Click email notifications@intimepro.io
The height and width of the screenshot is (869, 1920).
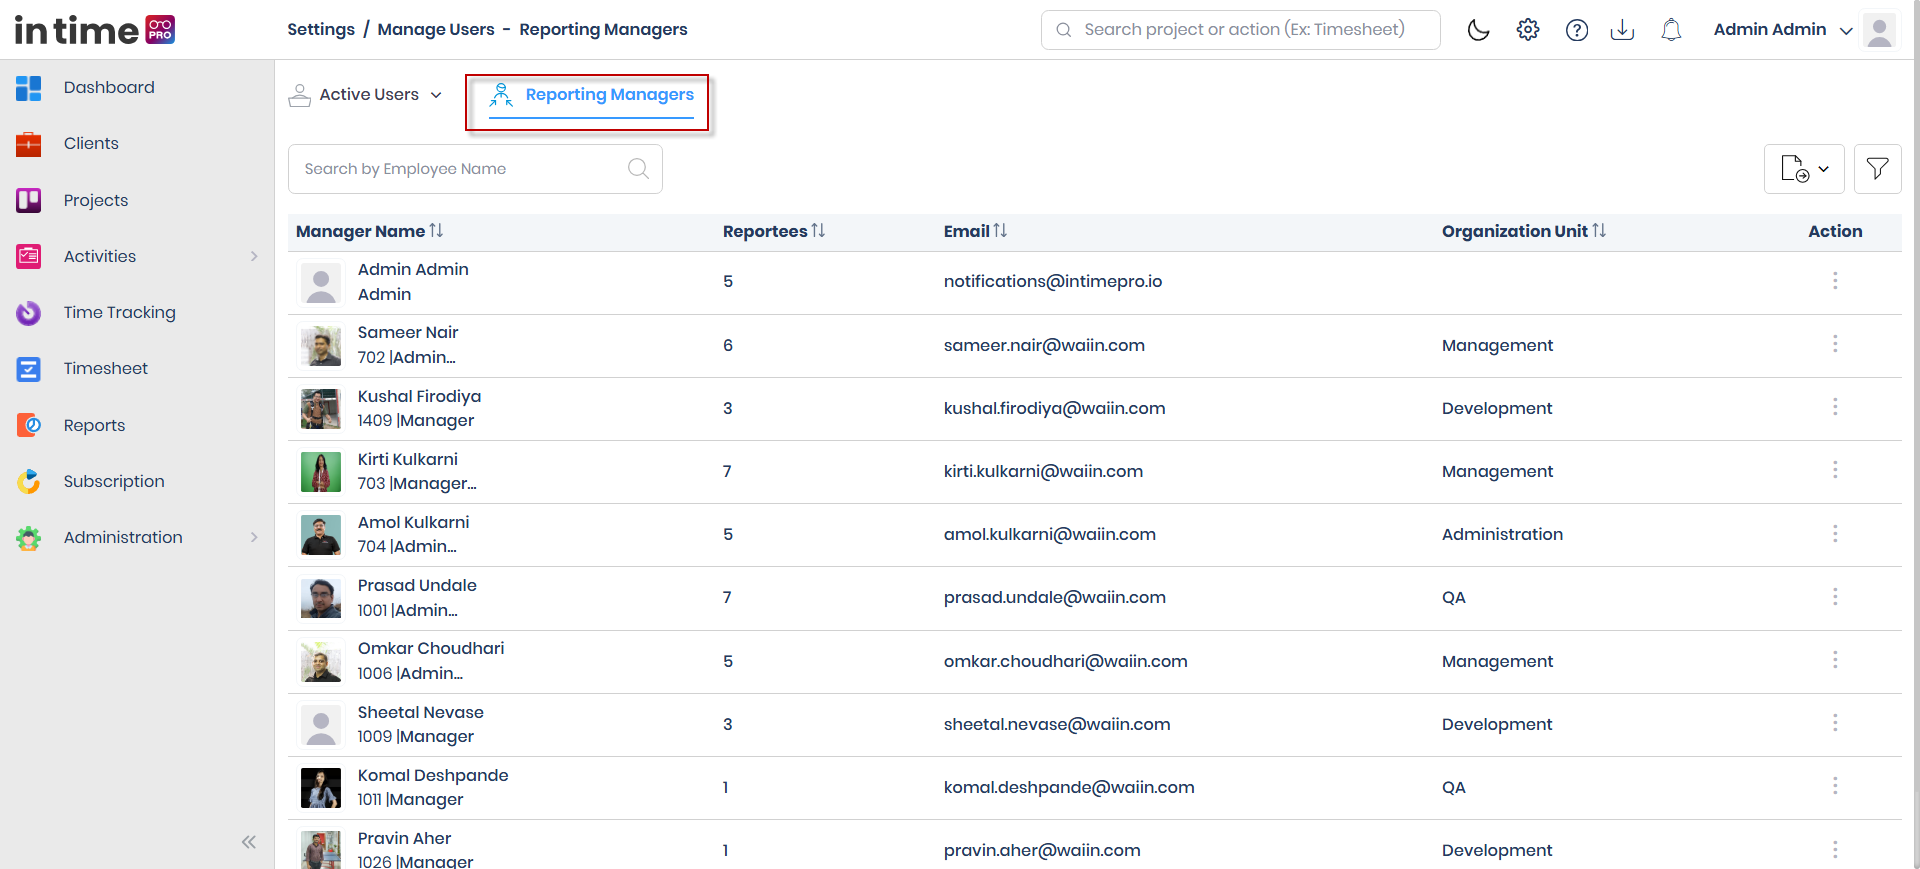tap(1053, 282)
